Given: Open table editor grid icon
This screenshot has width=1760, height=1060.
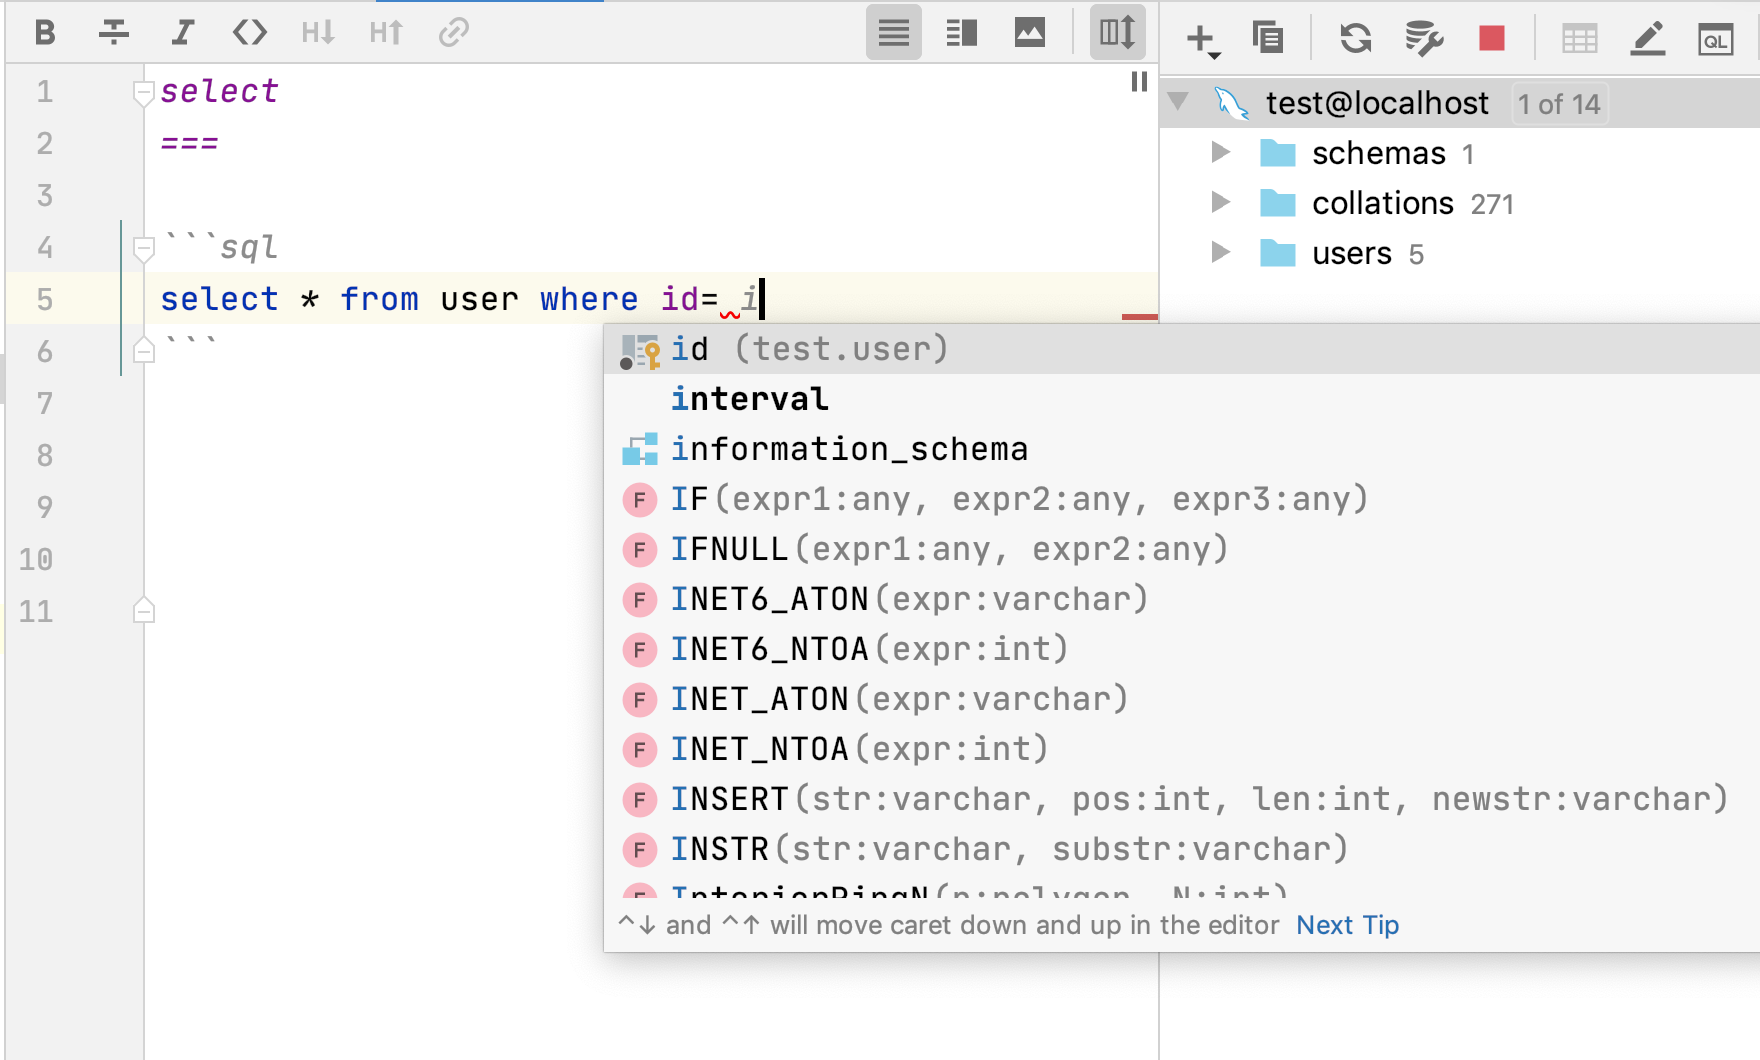Looking at the screenshot, I should point(1580,39).
